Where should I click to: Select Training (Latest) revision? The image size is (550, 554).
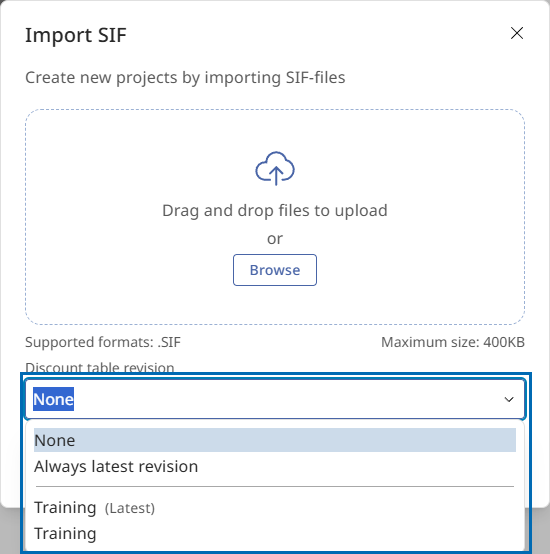(275, 507)
